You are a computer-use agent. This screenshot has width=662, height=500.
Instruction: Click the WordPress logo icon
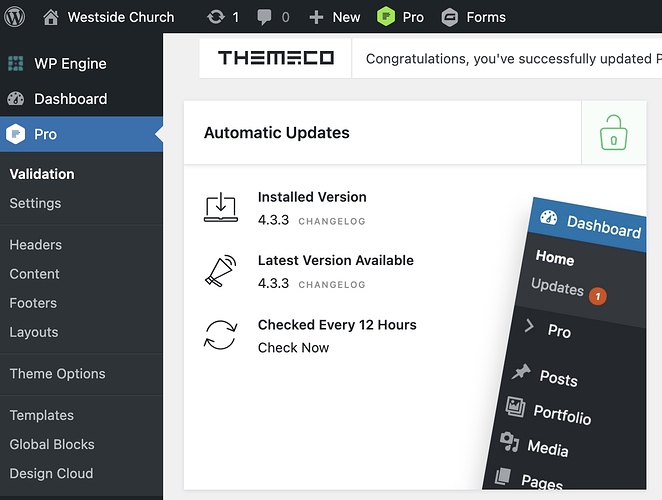pyautogui.click(x=15, y=17)
